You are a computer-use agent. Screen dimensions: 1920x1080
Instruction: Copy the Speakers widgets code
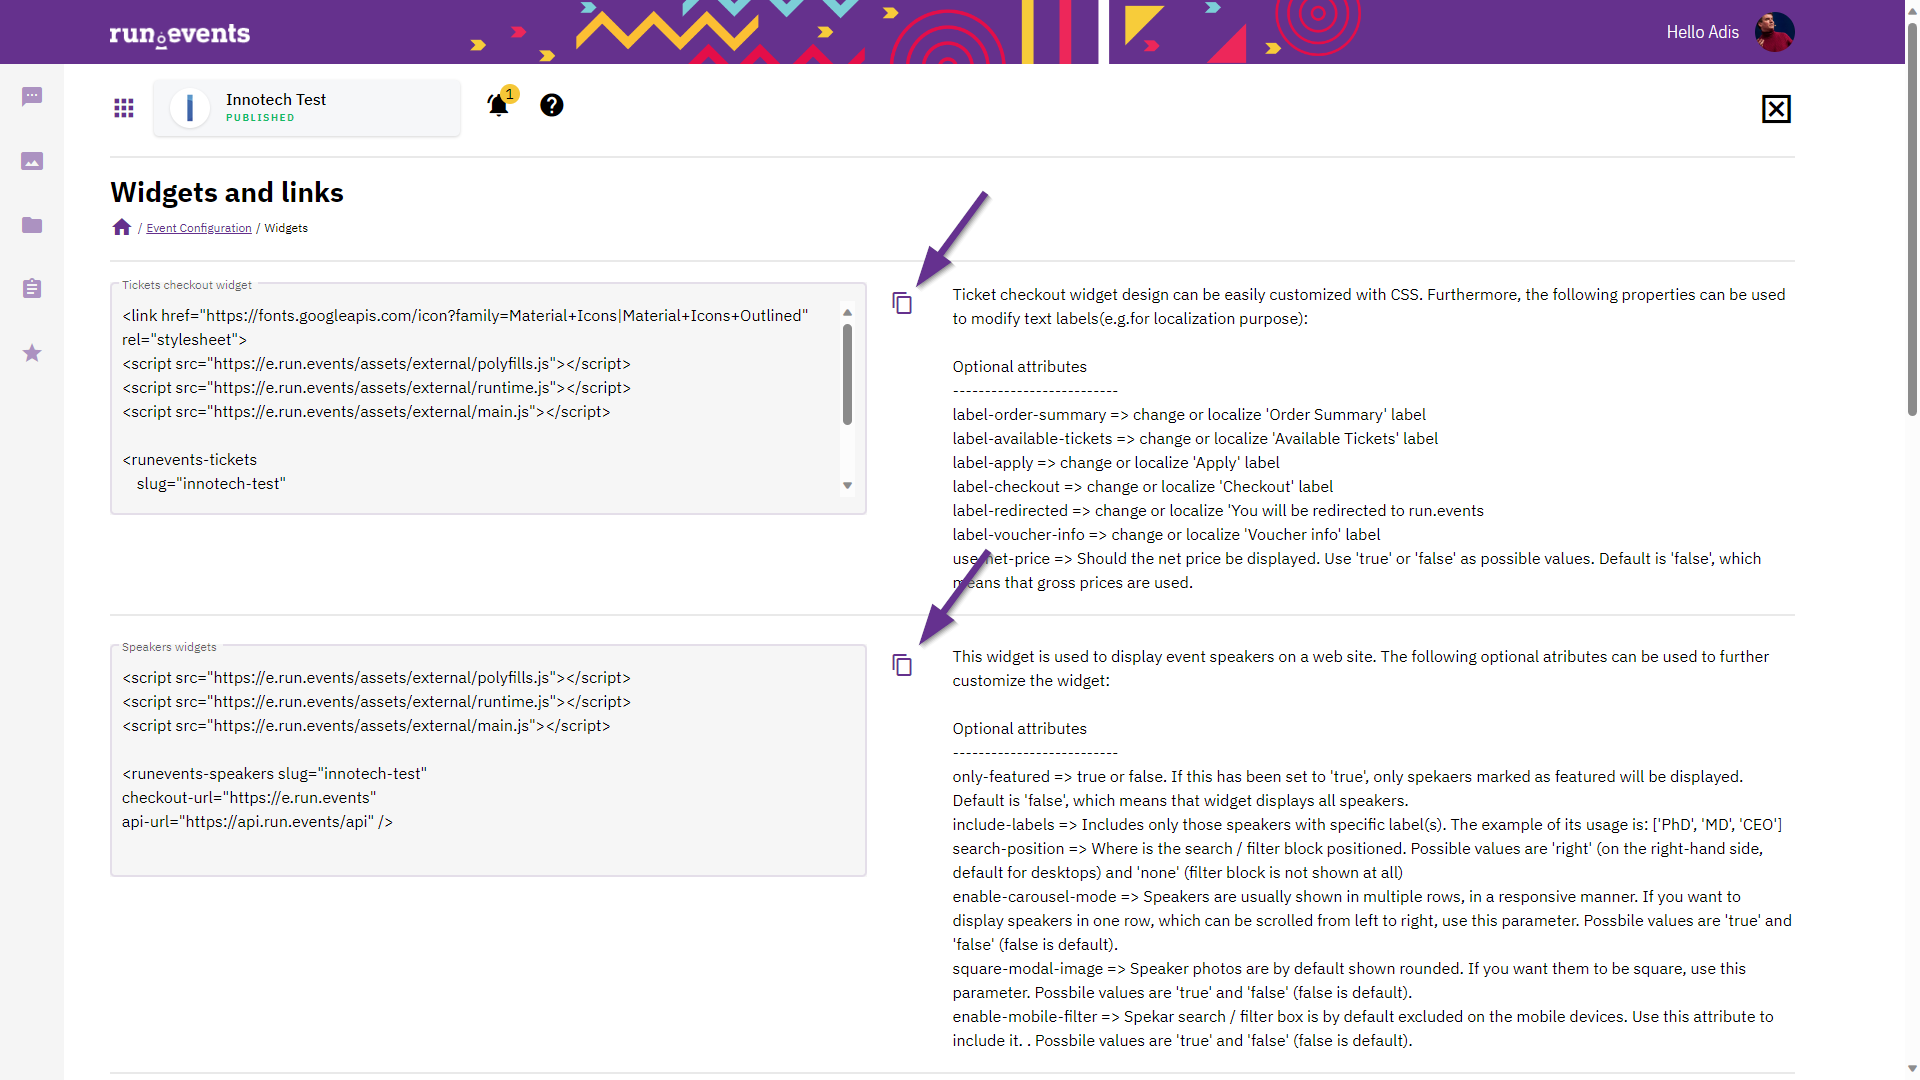click(902, 665)
